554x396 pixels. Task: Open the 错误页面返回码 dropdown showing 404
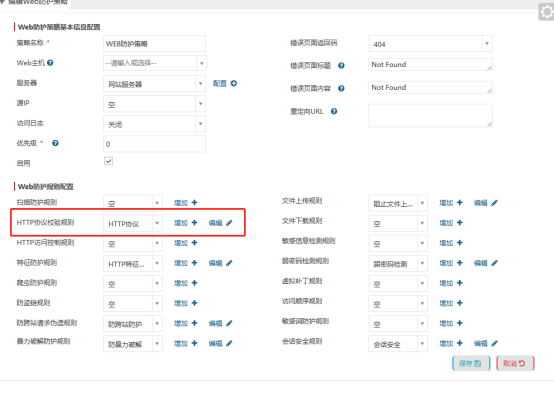(x=430, y=44)
